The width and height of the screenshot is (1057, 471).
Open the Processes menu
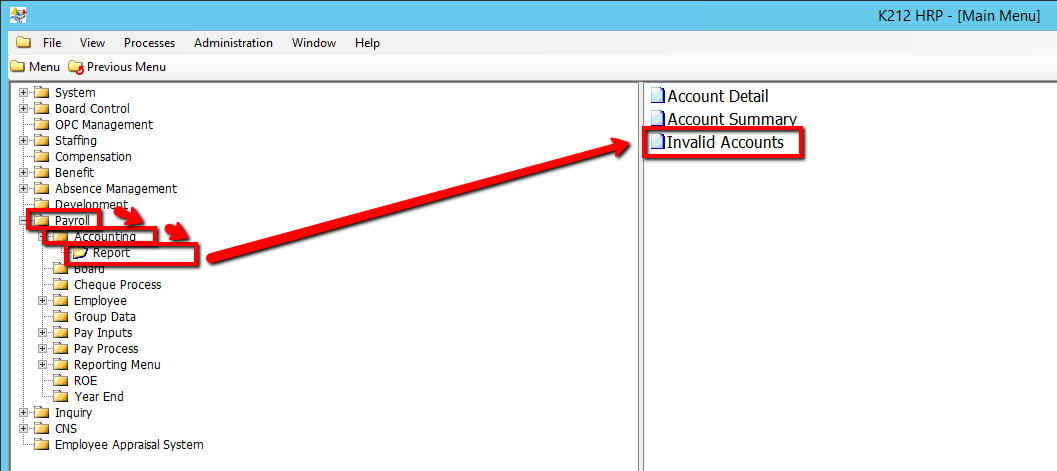[149, 43]
